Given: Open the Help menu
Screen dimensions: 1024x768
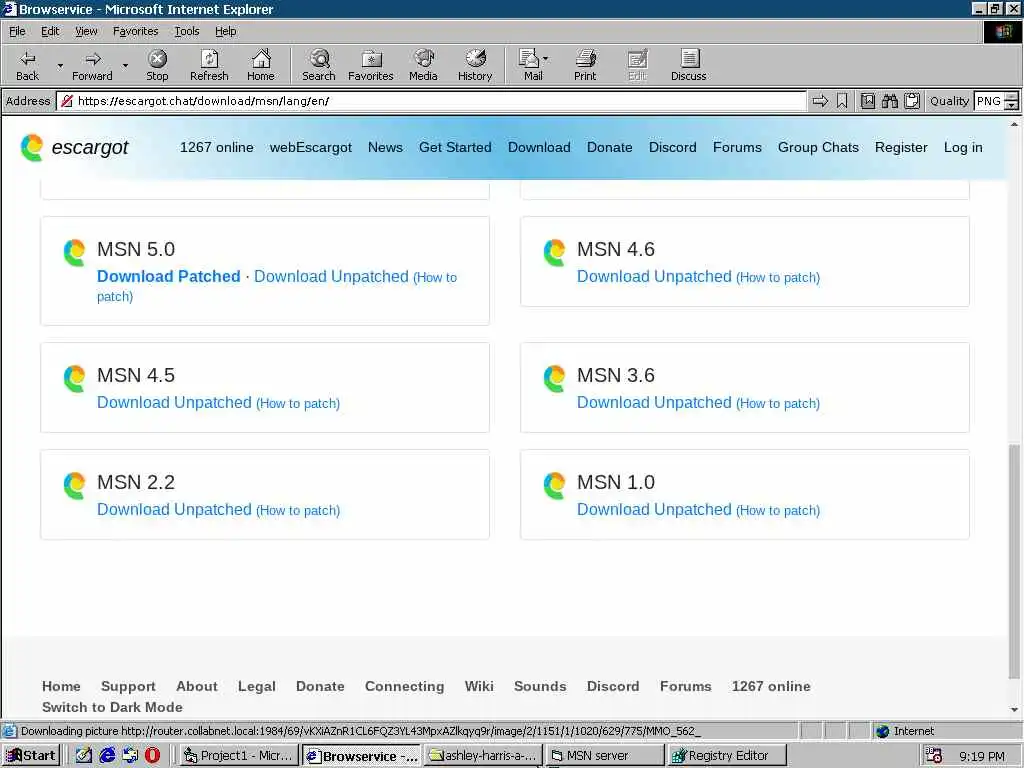Looking at the screenshot, I should click(x=225, y=31).
